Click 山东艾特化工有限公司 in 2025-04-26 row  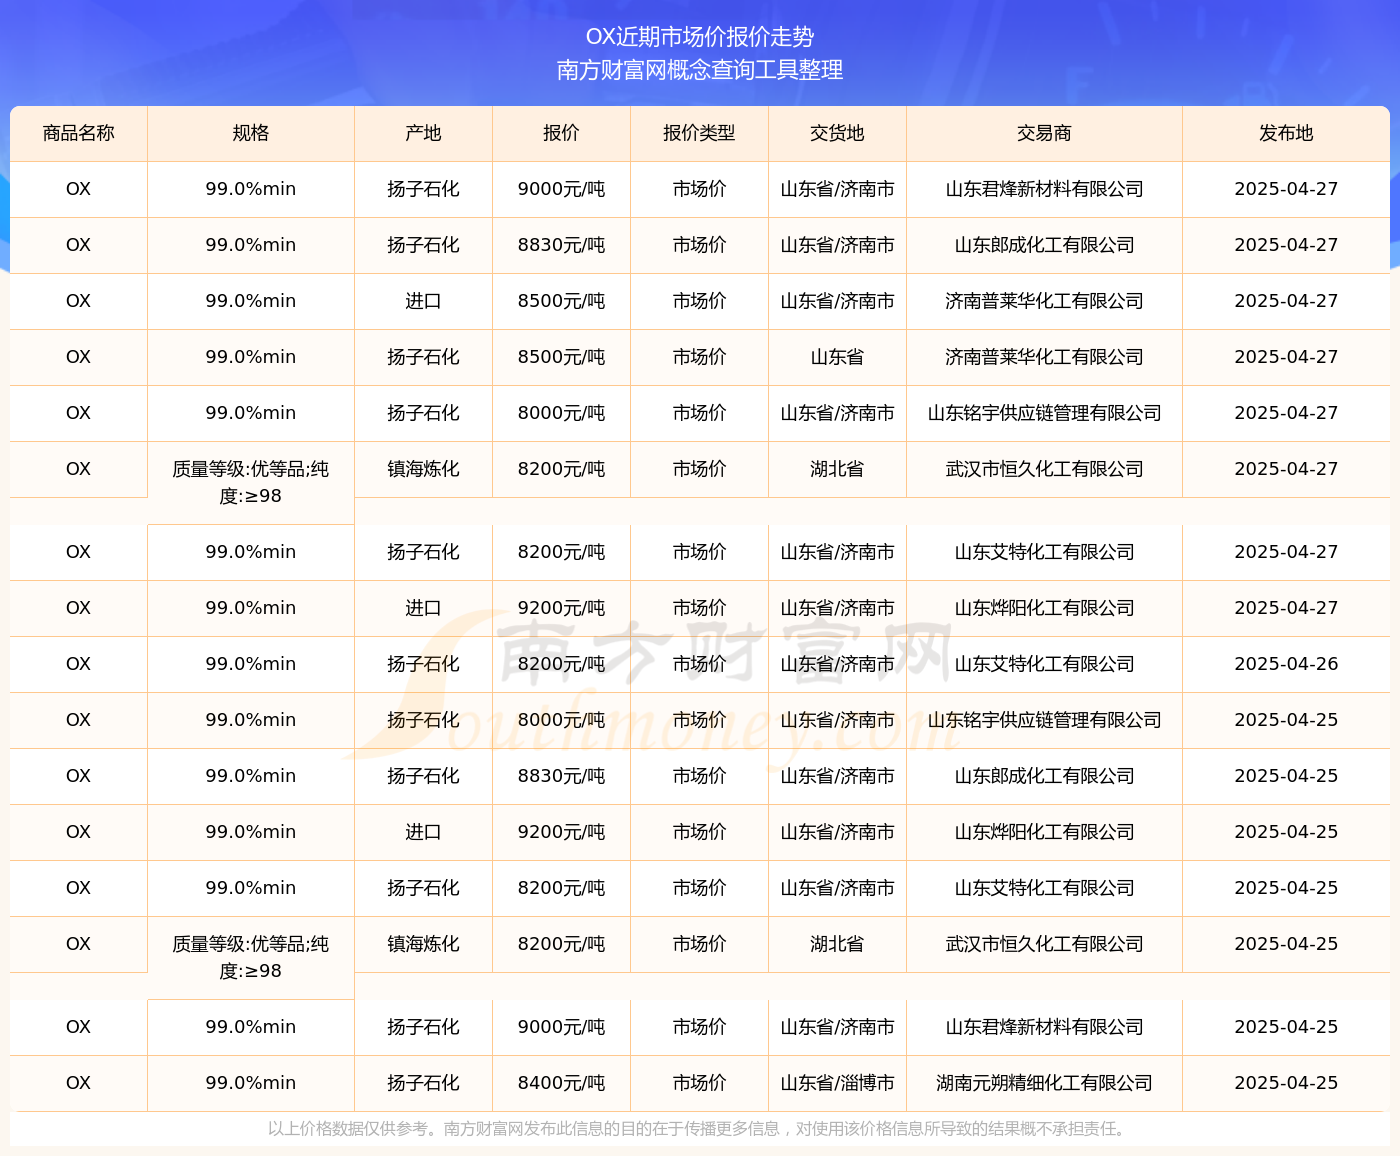[x=1044, y=664]
